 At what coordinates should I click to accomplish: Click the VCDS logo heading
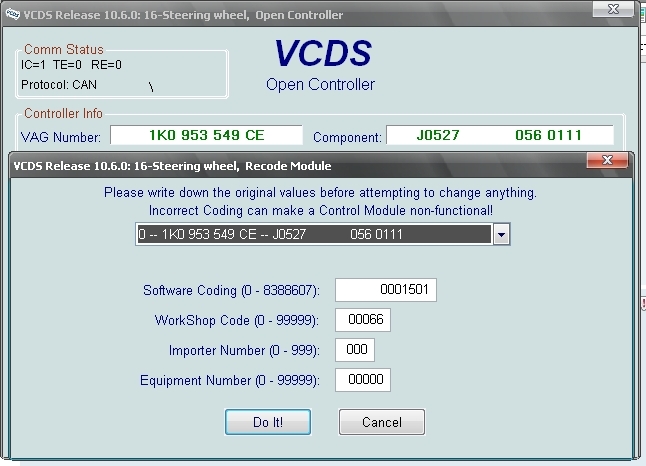coord(323,53)
